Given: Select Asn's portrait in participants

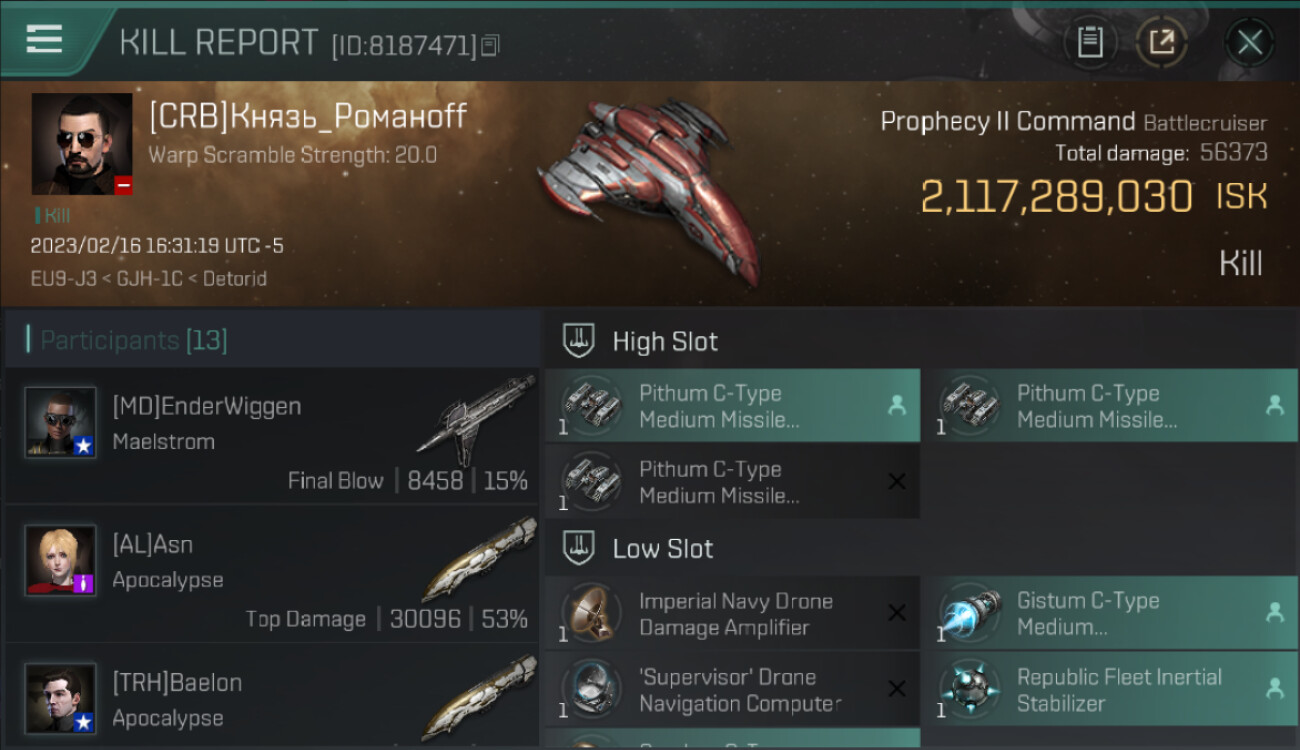Looking at the screenshot, I should click(x=61, y=560).
